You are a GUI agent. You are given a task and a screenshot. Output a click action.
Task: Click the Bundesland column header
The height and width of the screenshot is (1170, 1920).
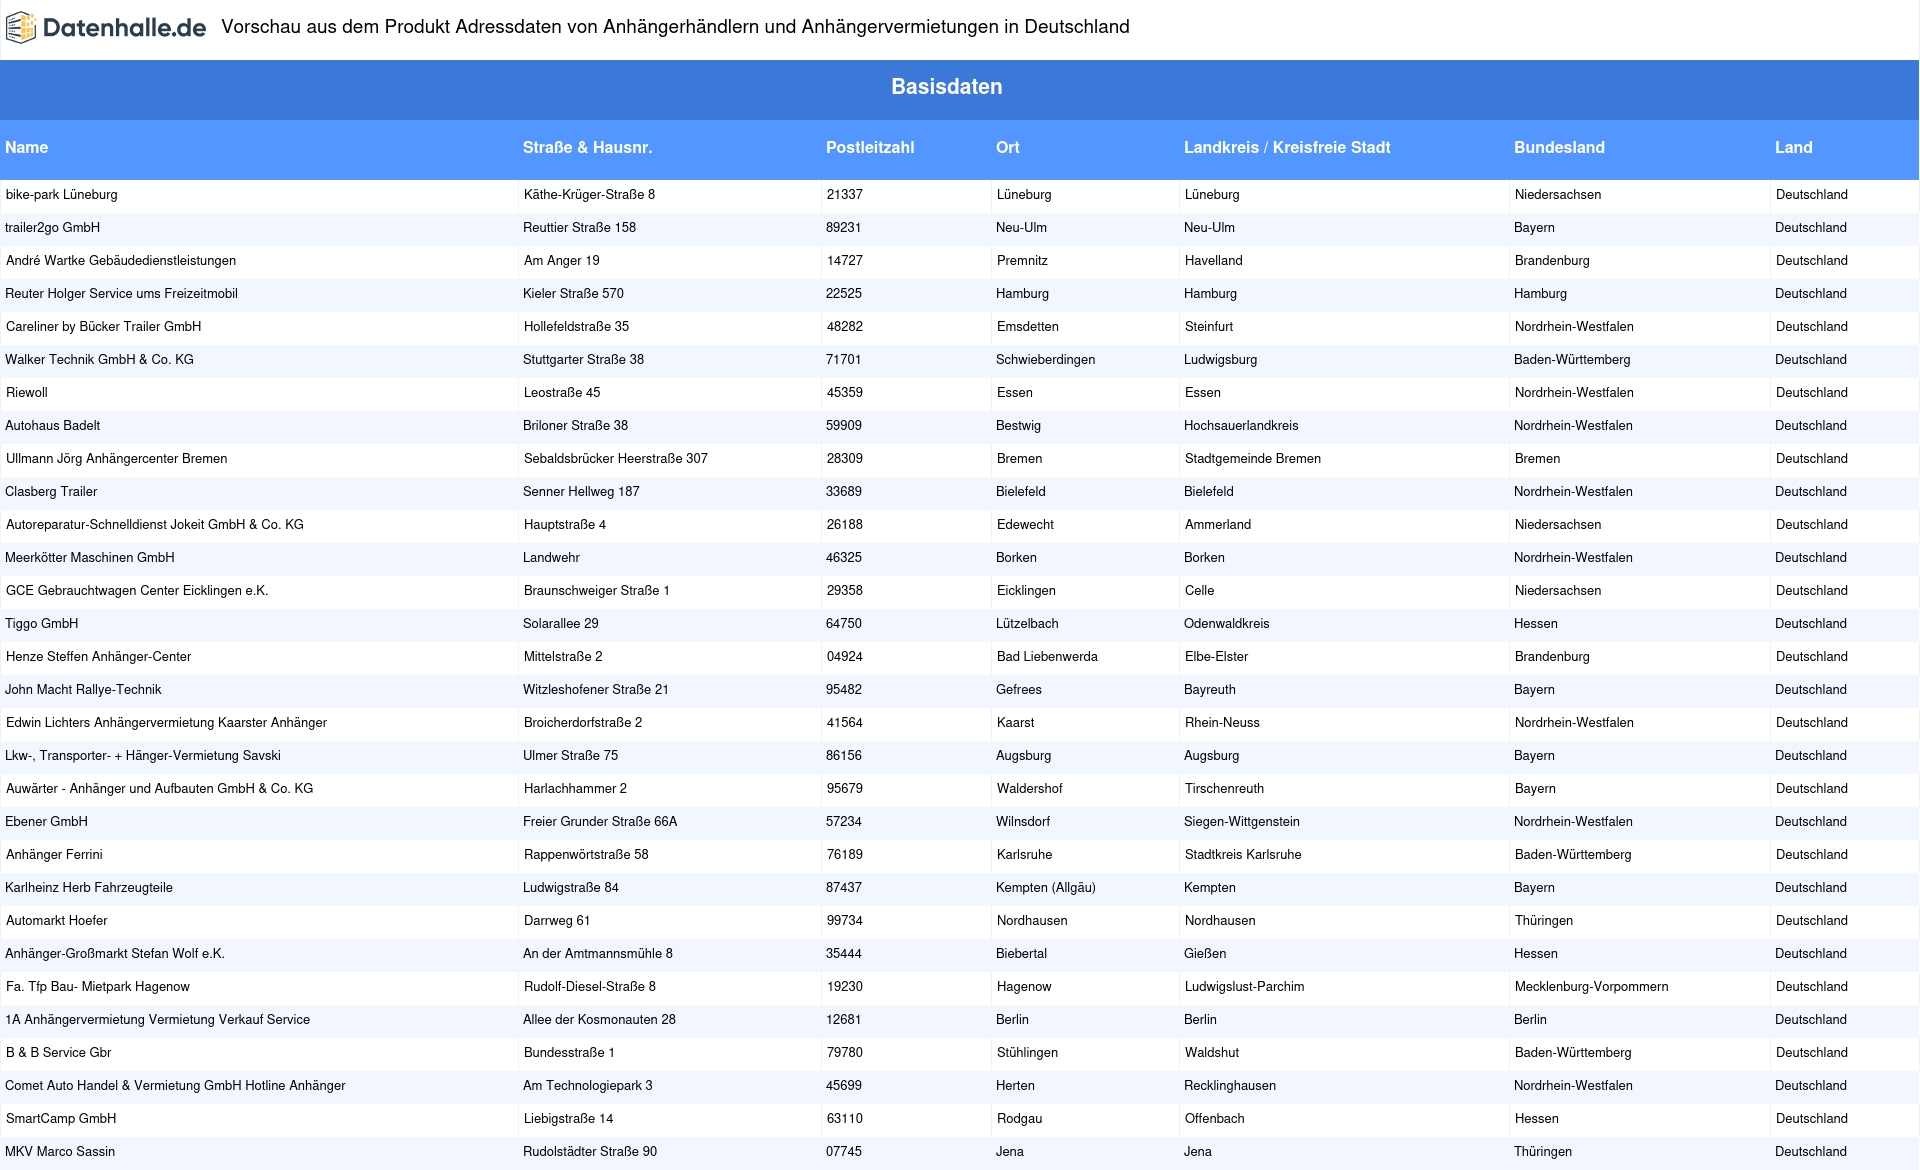click(x=1559, y=148)
